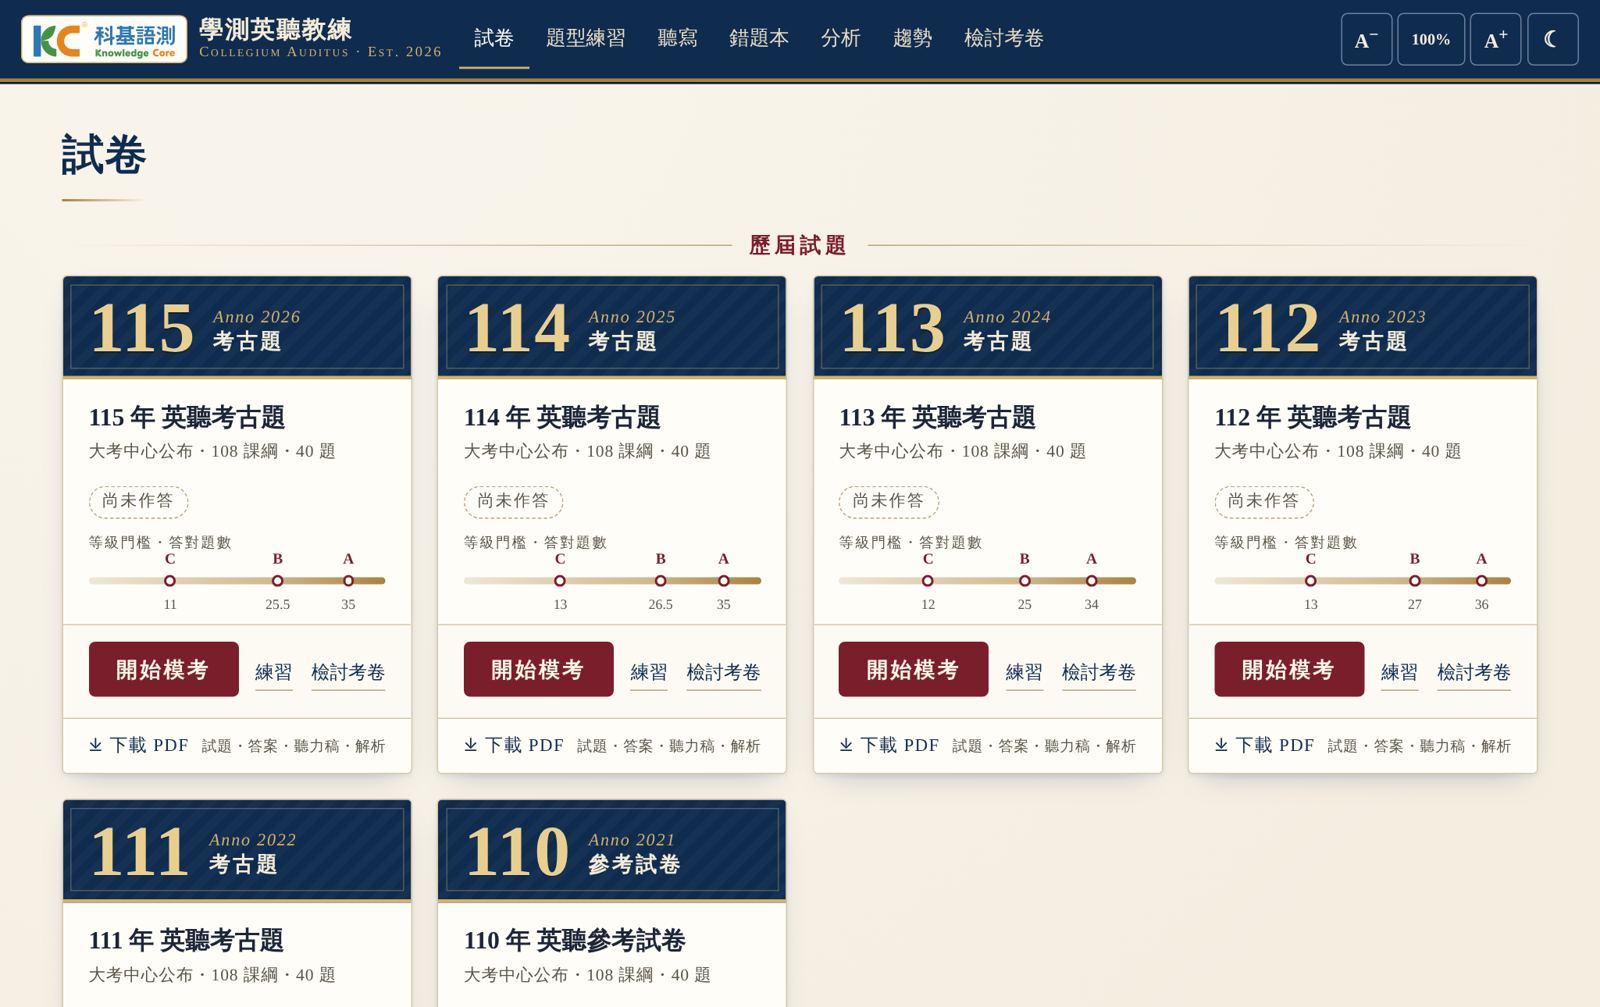Decrease font size with A− button
This screenshot has height=1007, width=1600.
coord(1366,39)
